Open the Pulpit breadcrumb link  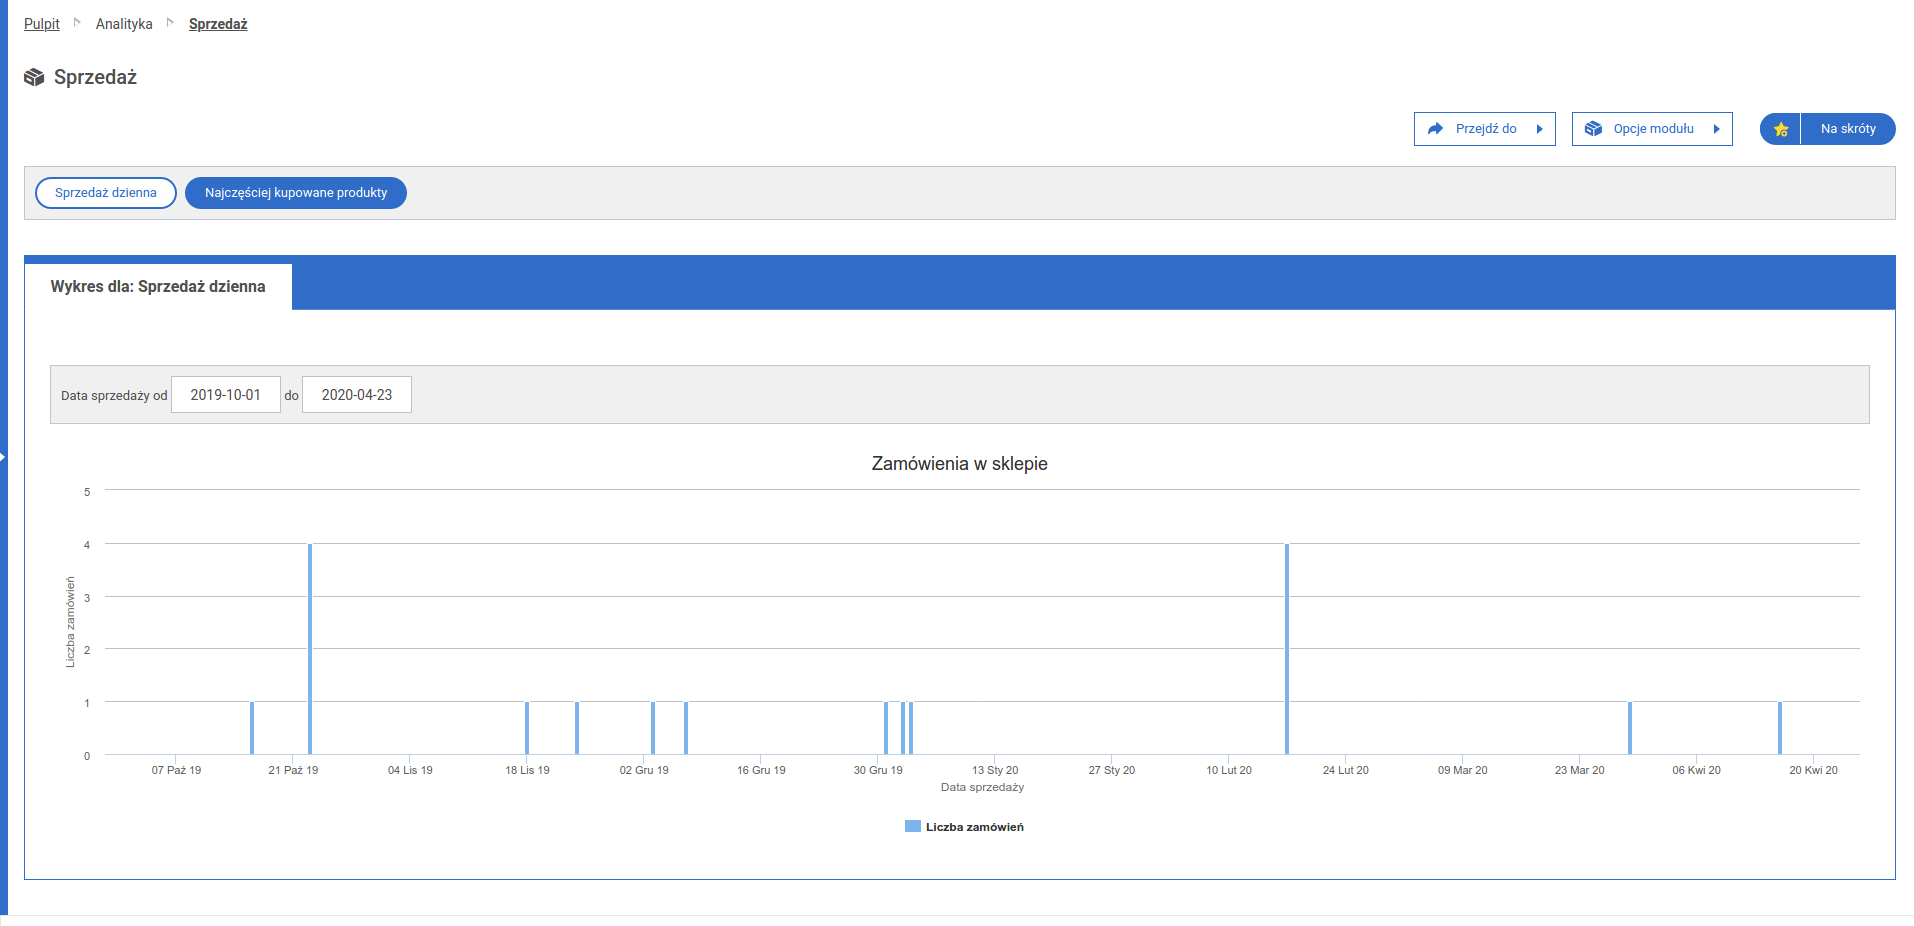click(x=42, y=24)
